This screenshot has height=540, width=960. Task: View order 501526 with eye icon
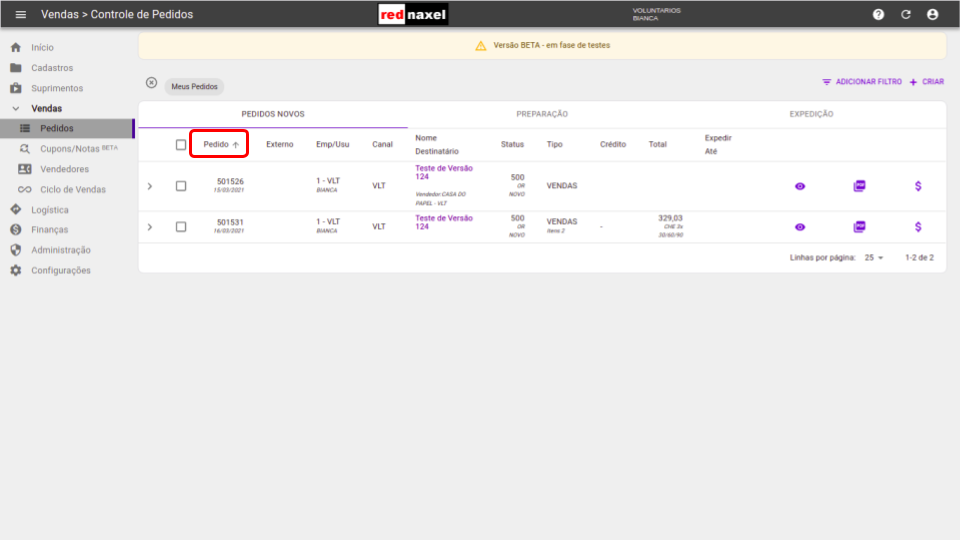800,186
